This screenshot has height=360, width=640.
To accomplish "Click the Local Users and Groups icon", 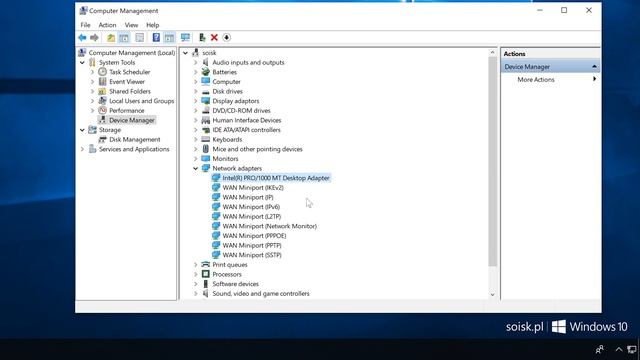I will [x=102, y=101].
